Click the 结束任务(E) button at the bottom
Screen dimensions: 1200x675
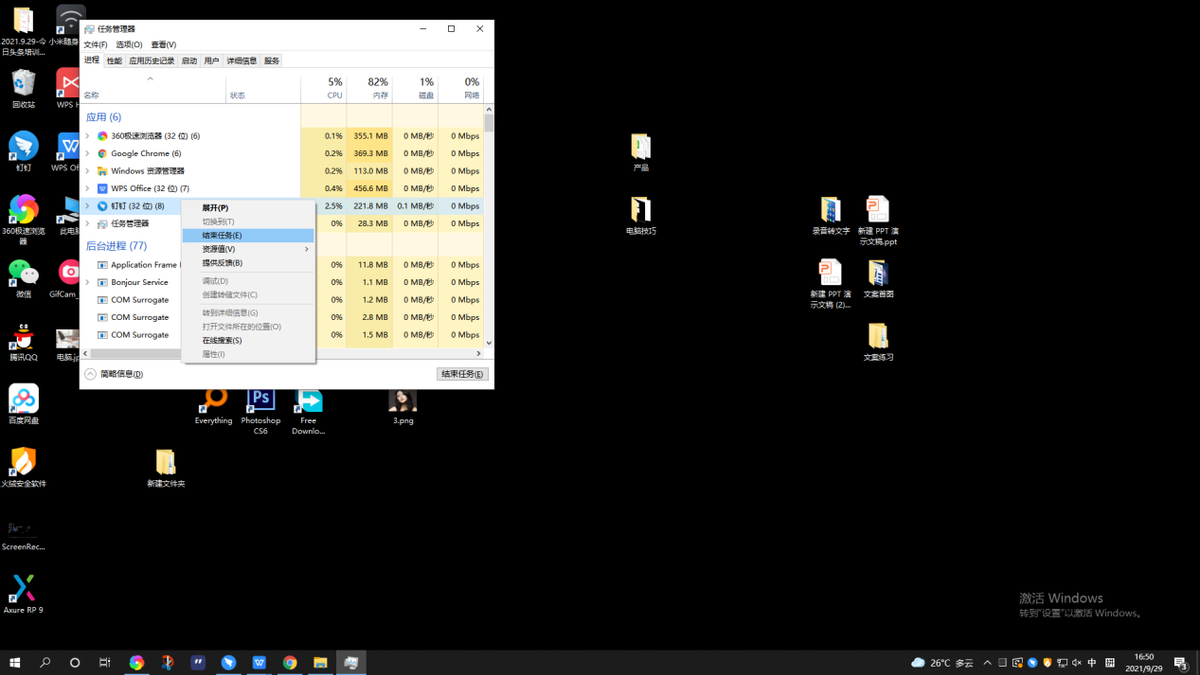(462, 374)
